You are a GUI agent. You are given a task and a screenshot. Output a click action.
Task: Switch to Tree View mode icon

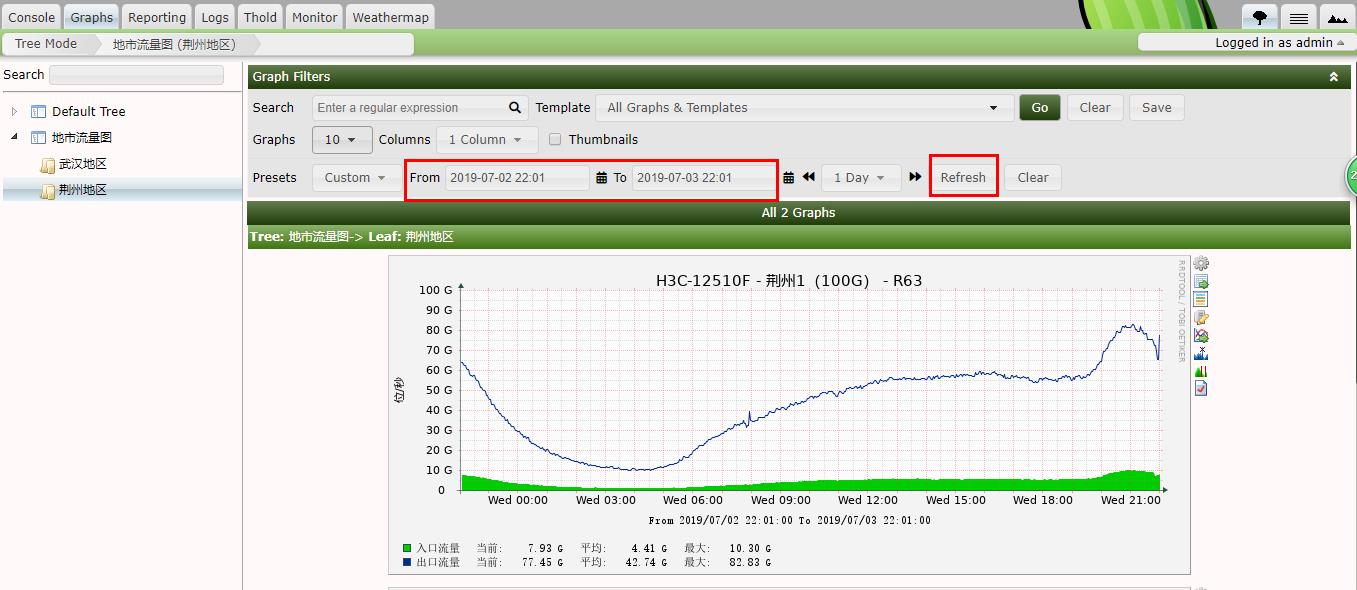tap(1259, 17)
